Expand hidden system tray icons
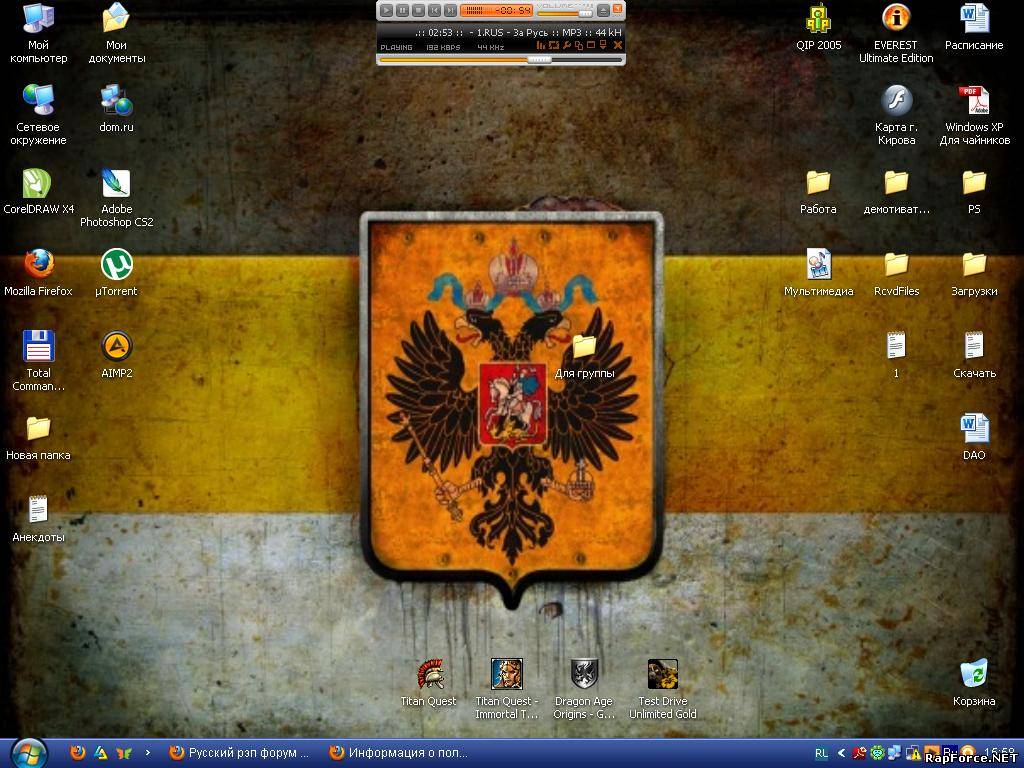The image size is (1024, 768). point(841,753)
